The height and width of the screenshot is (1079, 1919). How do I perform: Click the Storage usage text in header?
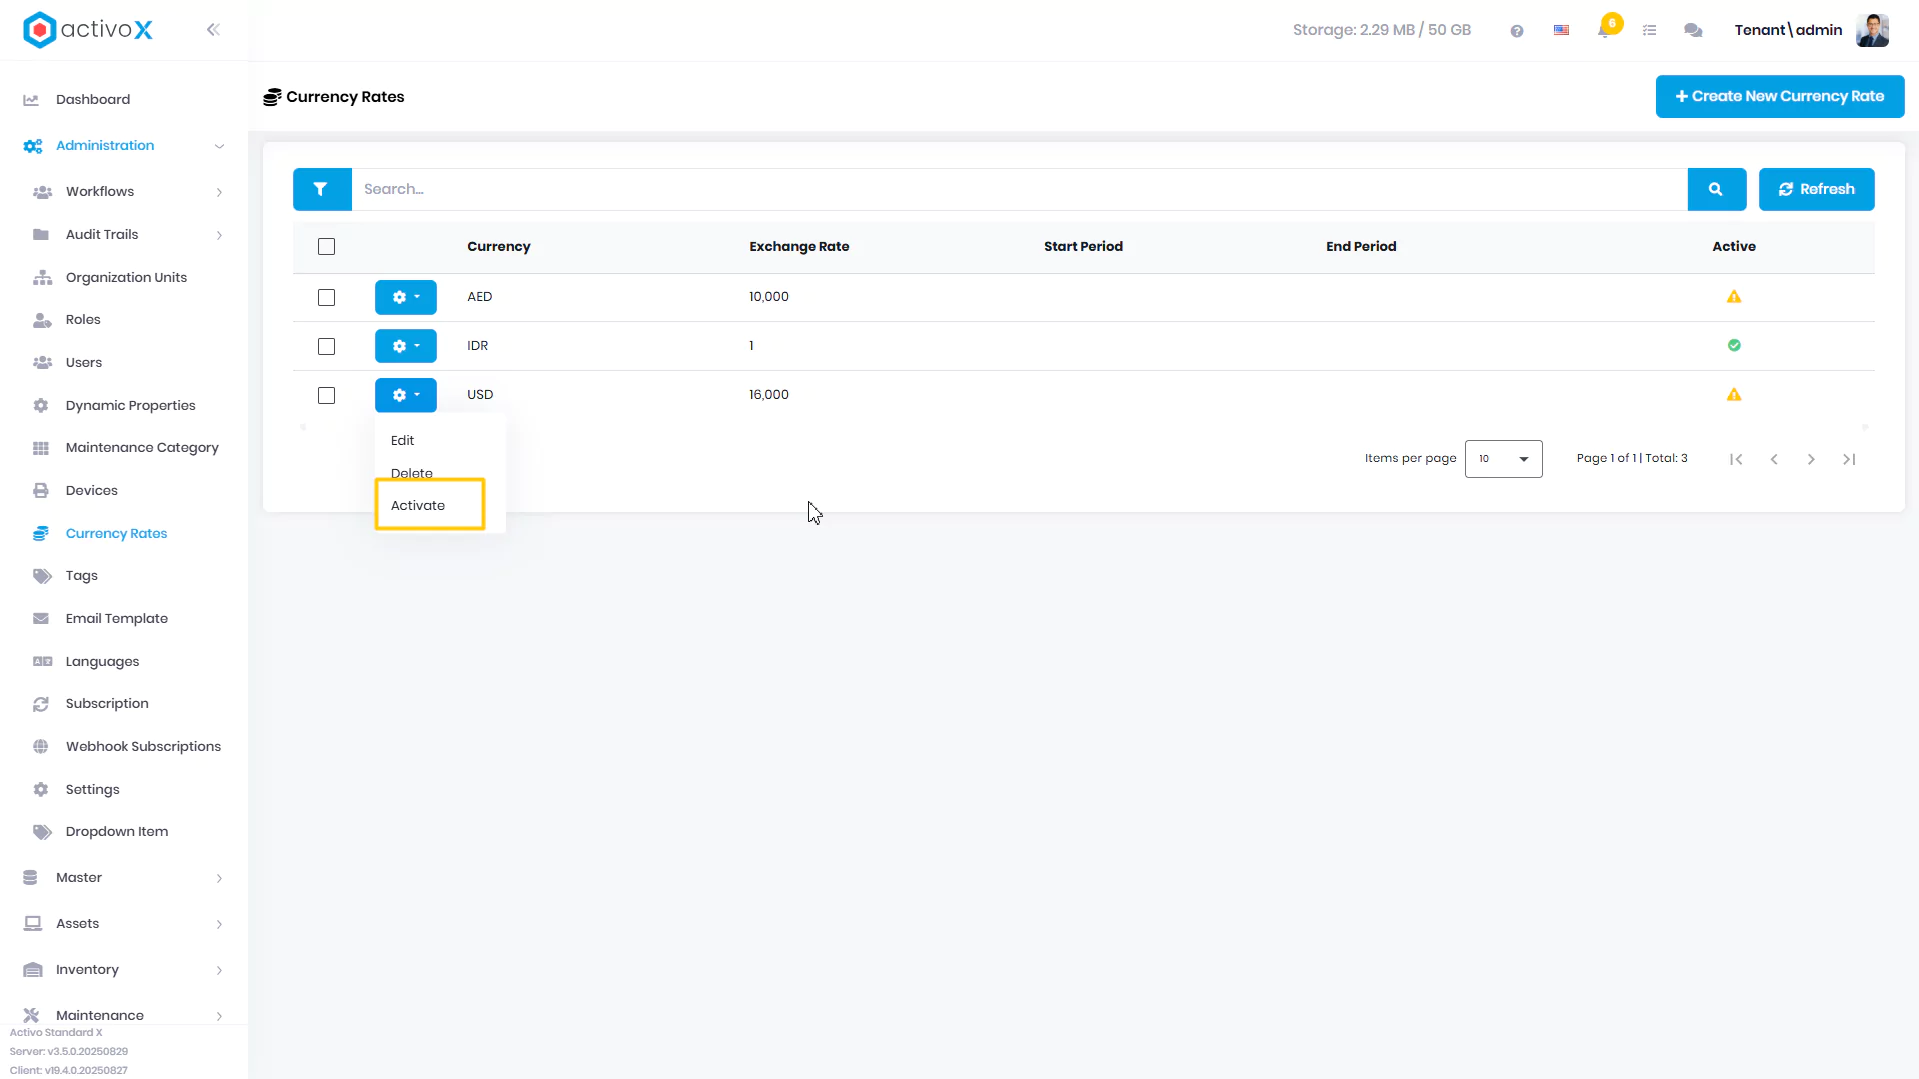point(1382,30)
